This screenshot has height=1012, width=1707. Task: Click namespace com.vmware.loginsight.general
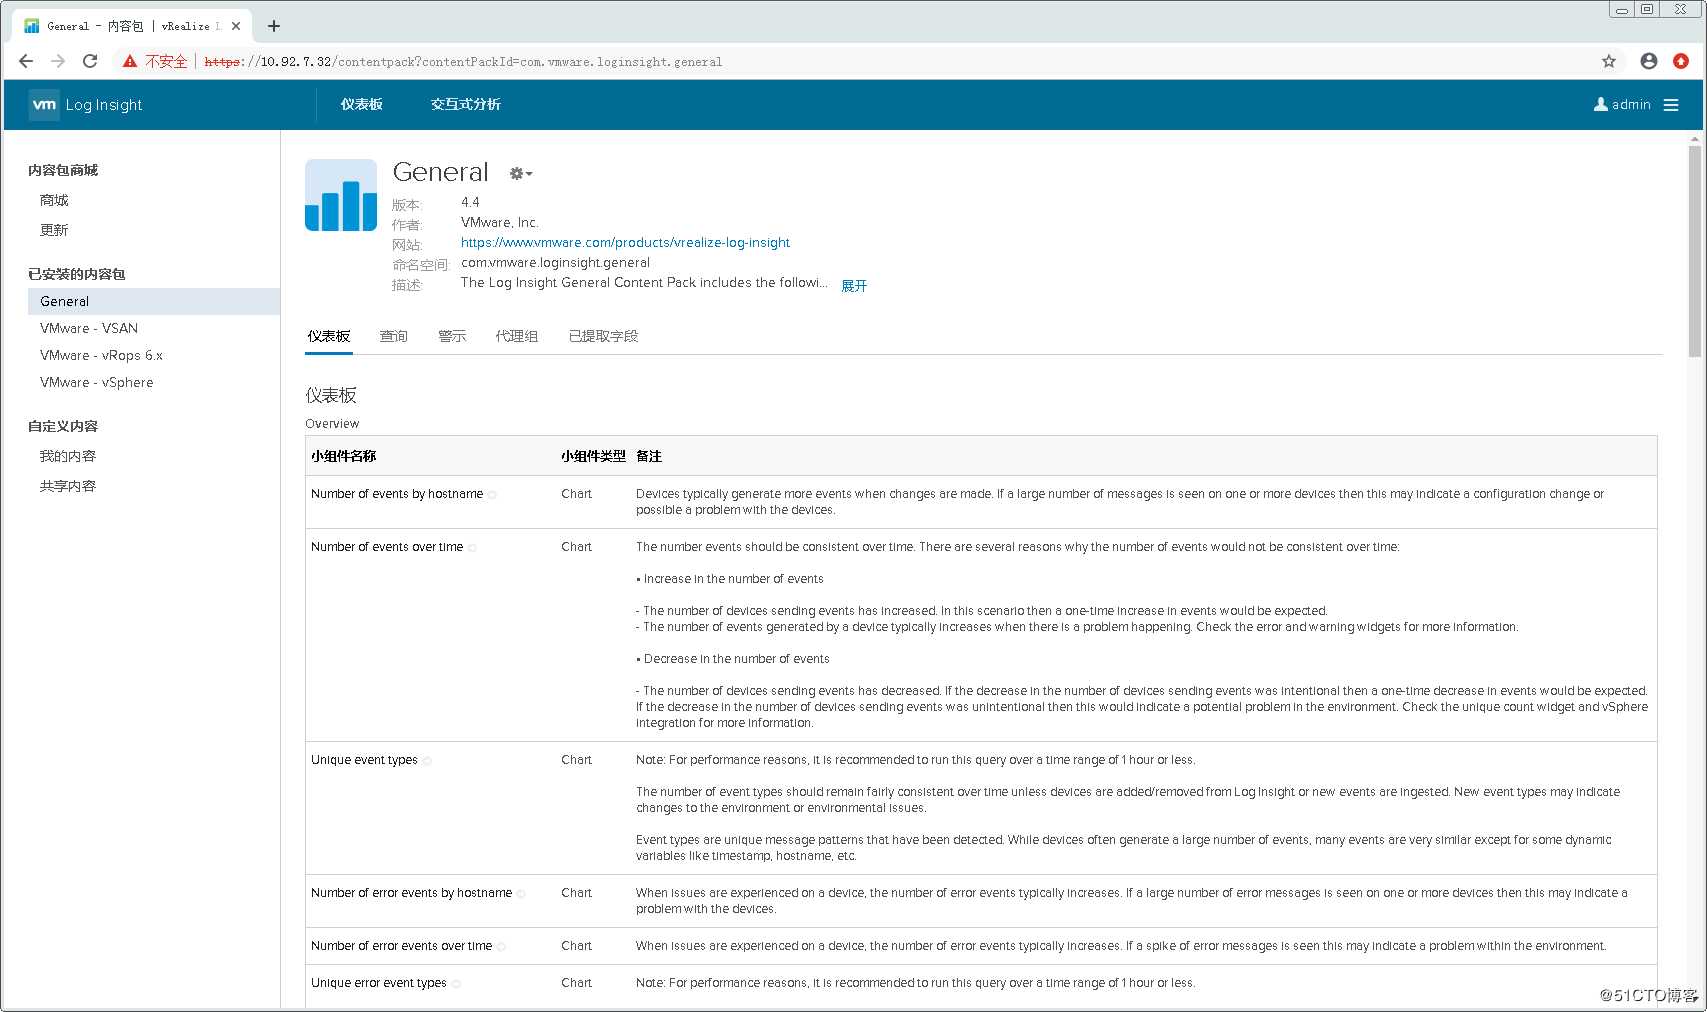coord(555,262)
